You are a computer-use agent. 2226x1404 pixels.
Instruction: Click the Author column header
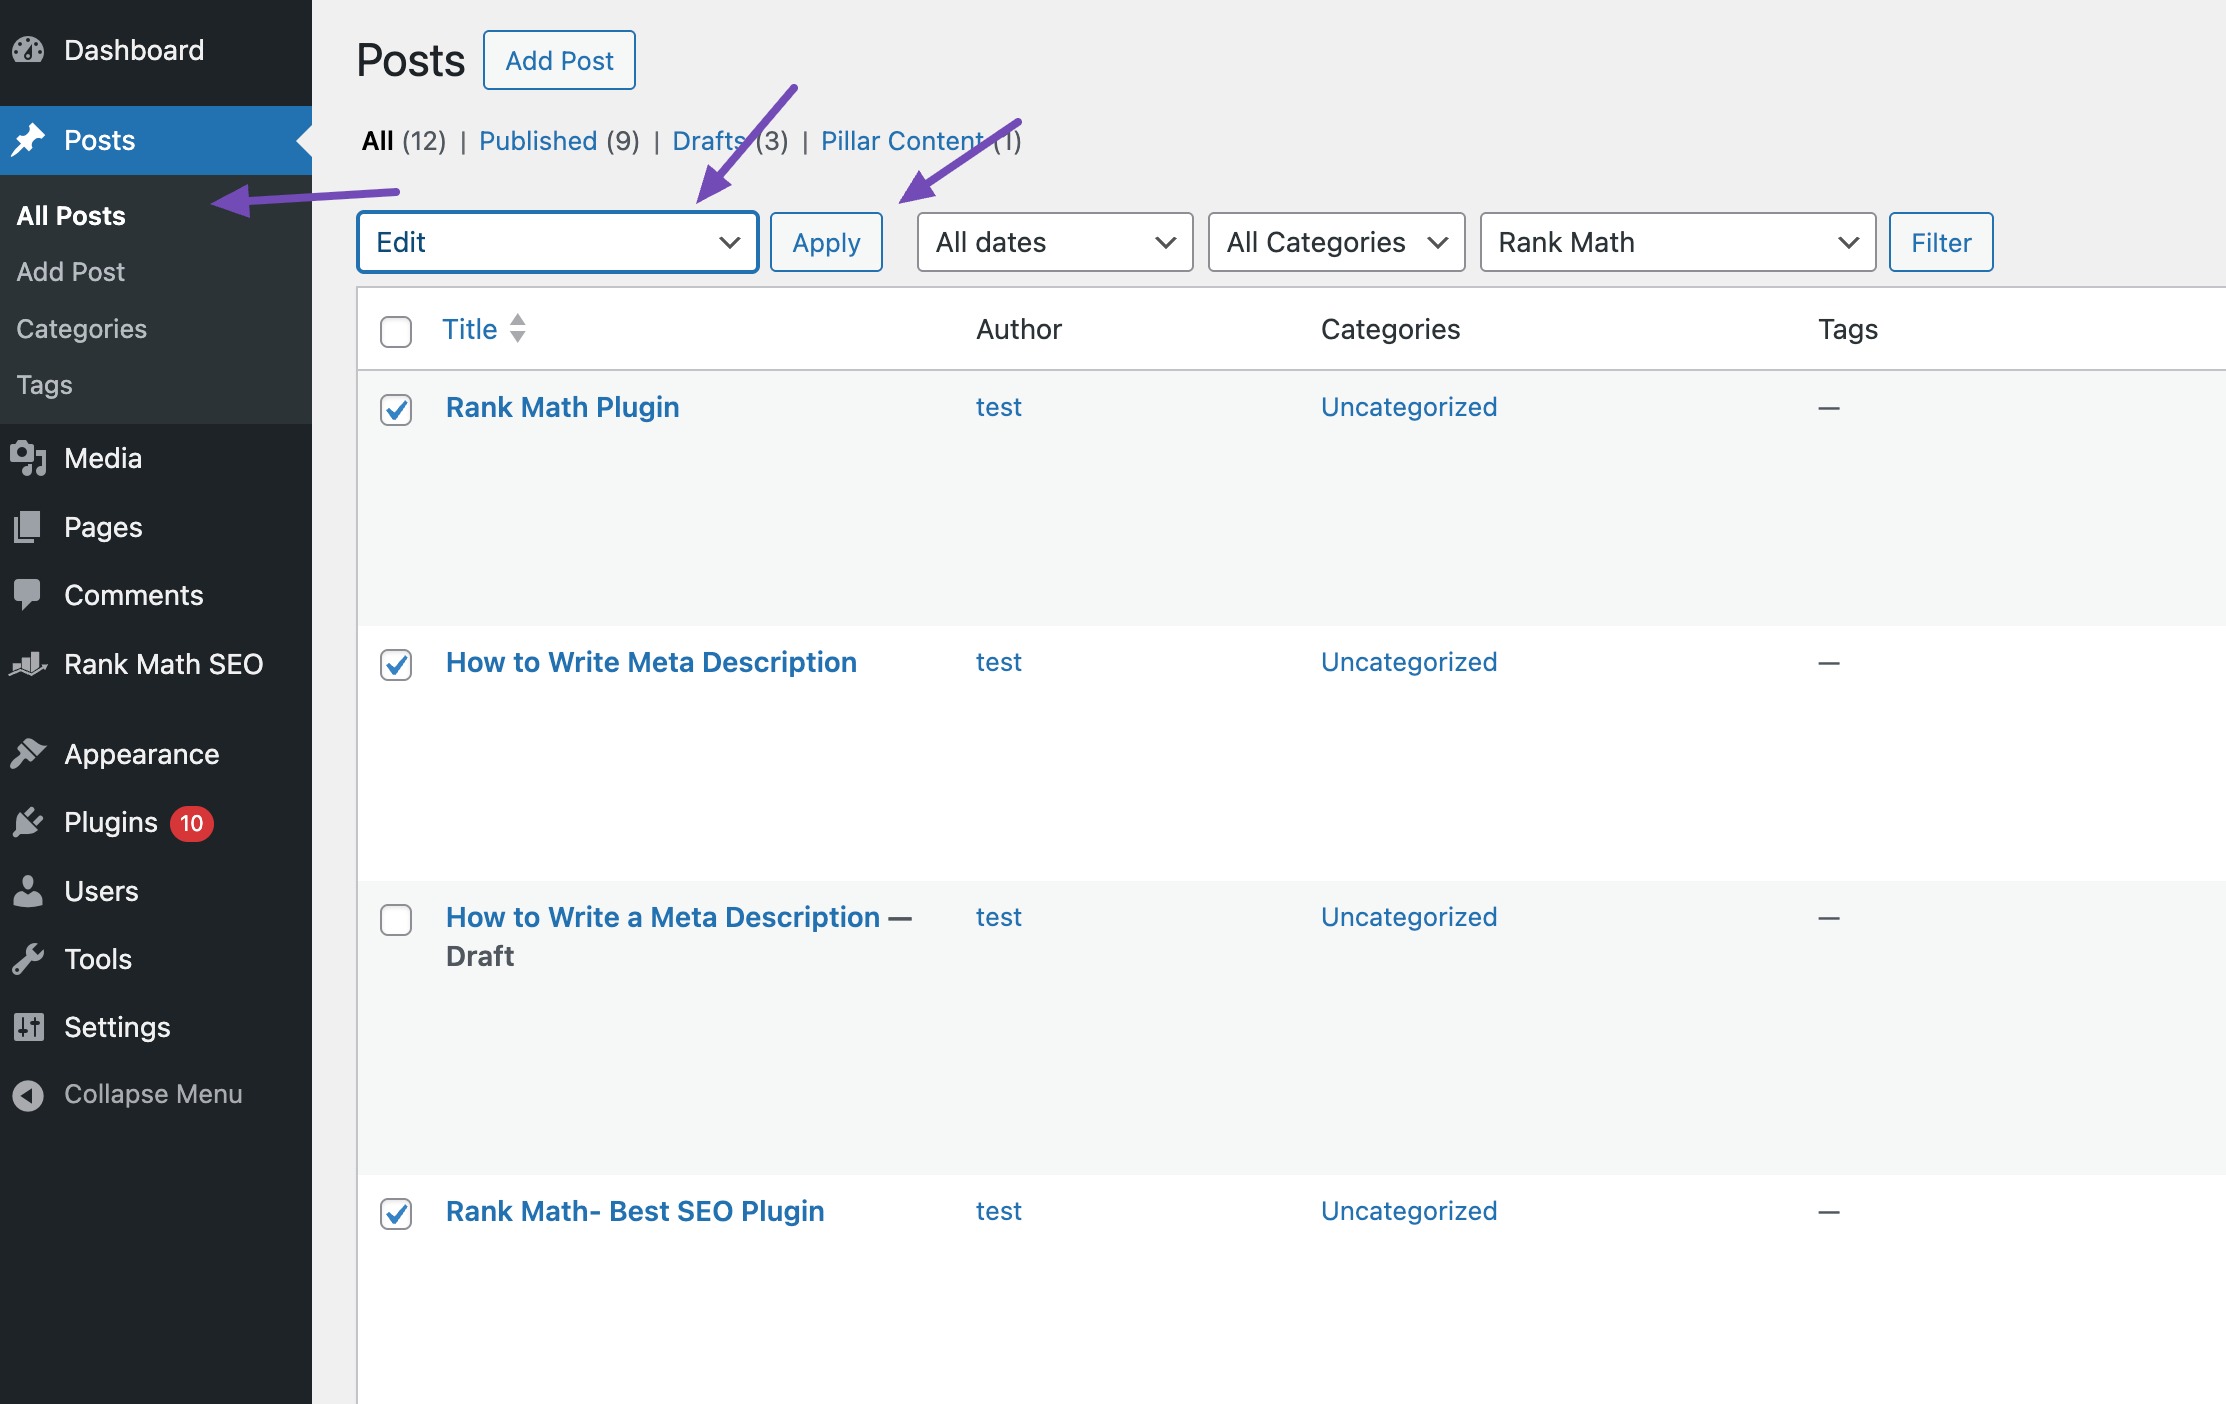coord(1019,329)
